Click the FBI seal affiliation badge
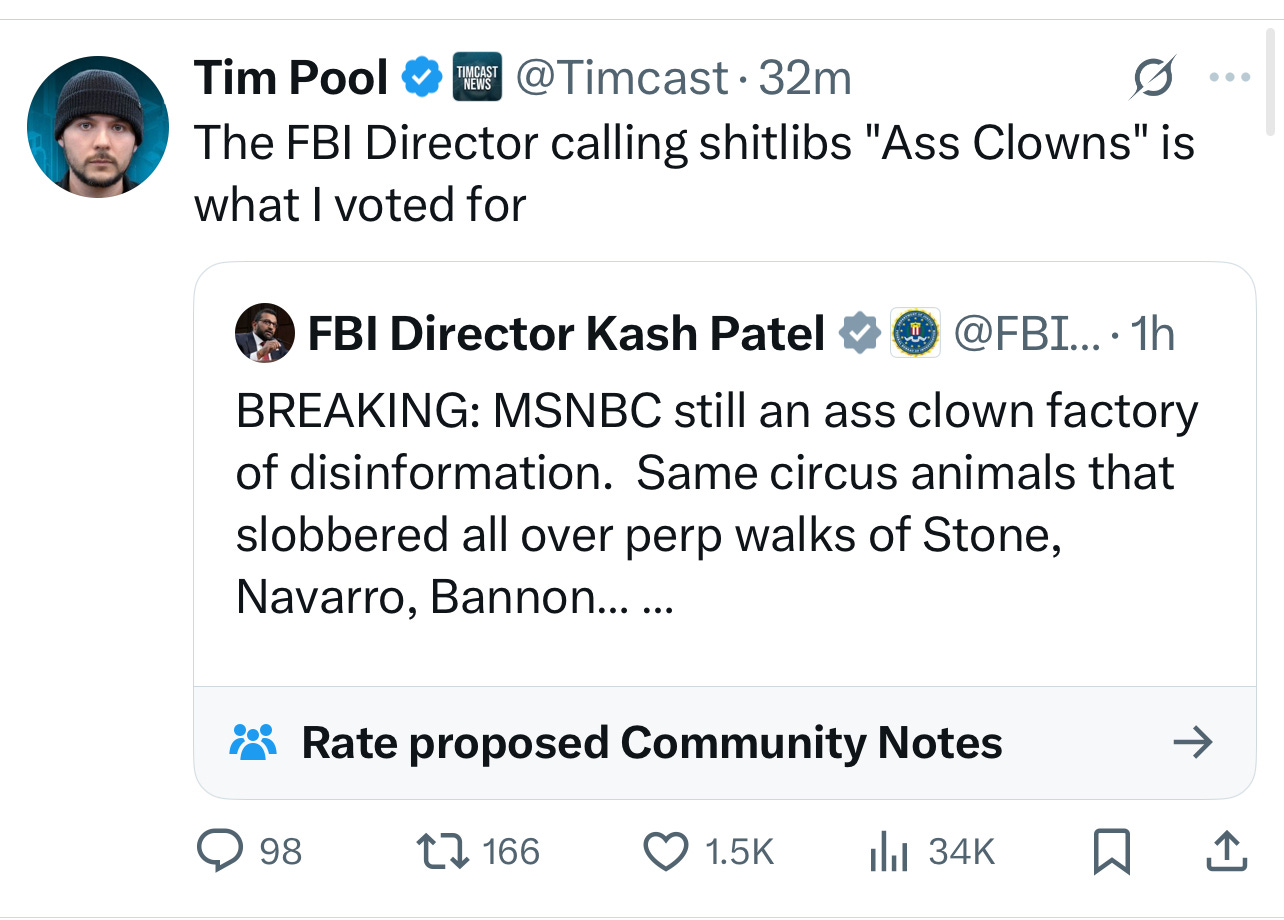This screenshot has width=1284, height=920. tap(914, 333)
